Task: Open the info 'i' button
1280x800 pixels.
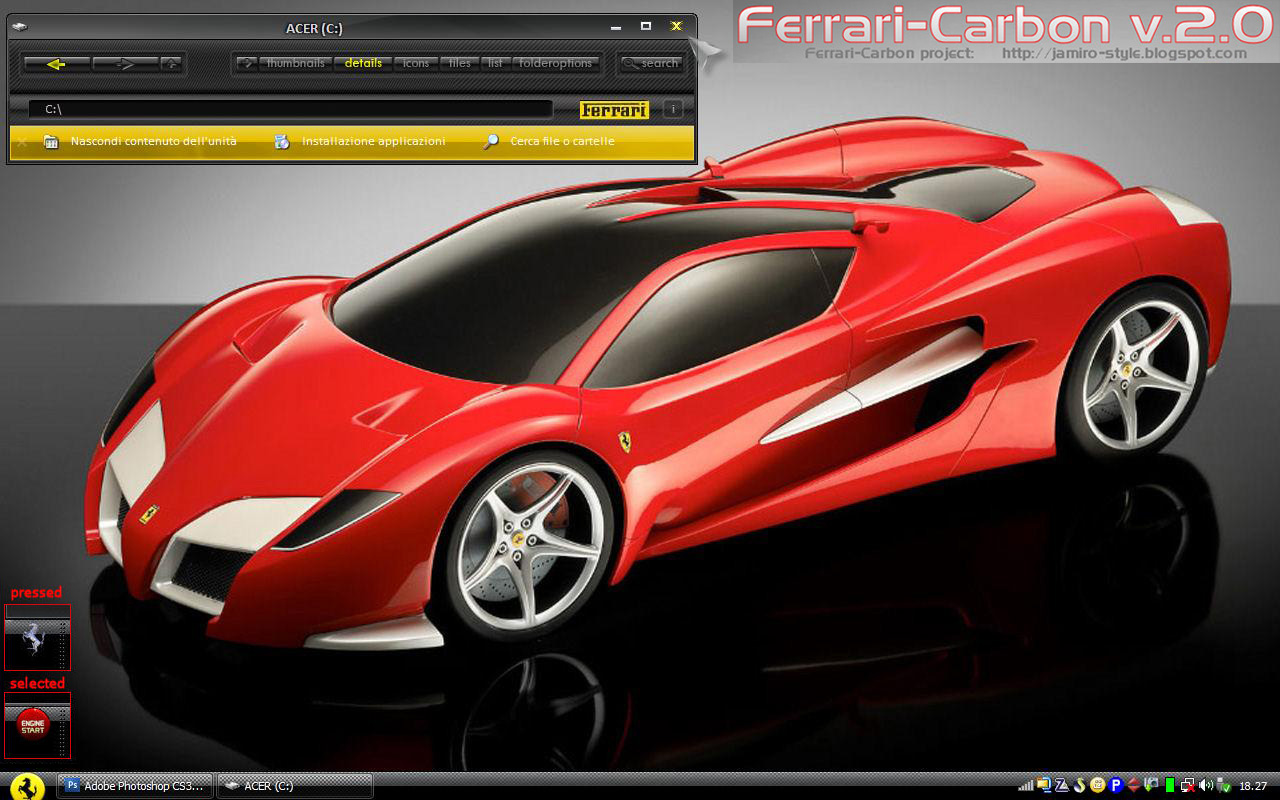Action: coord(673,109)
